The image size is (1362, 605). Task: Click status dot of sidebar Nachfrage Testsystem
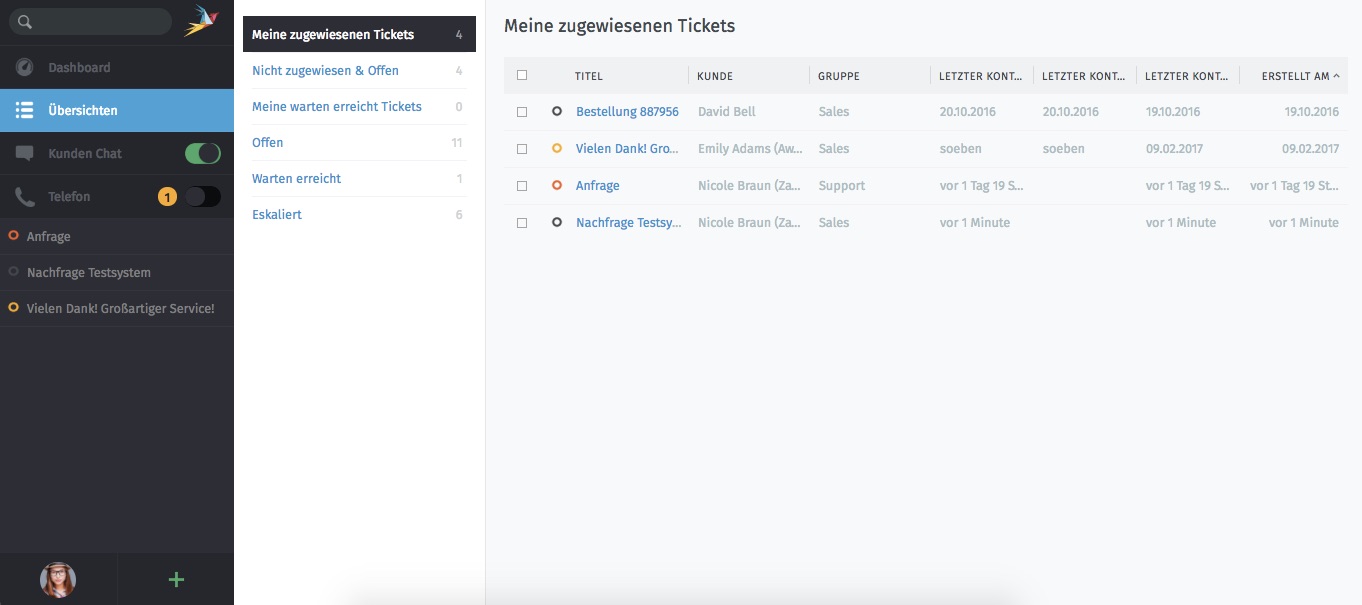13,272
